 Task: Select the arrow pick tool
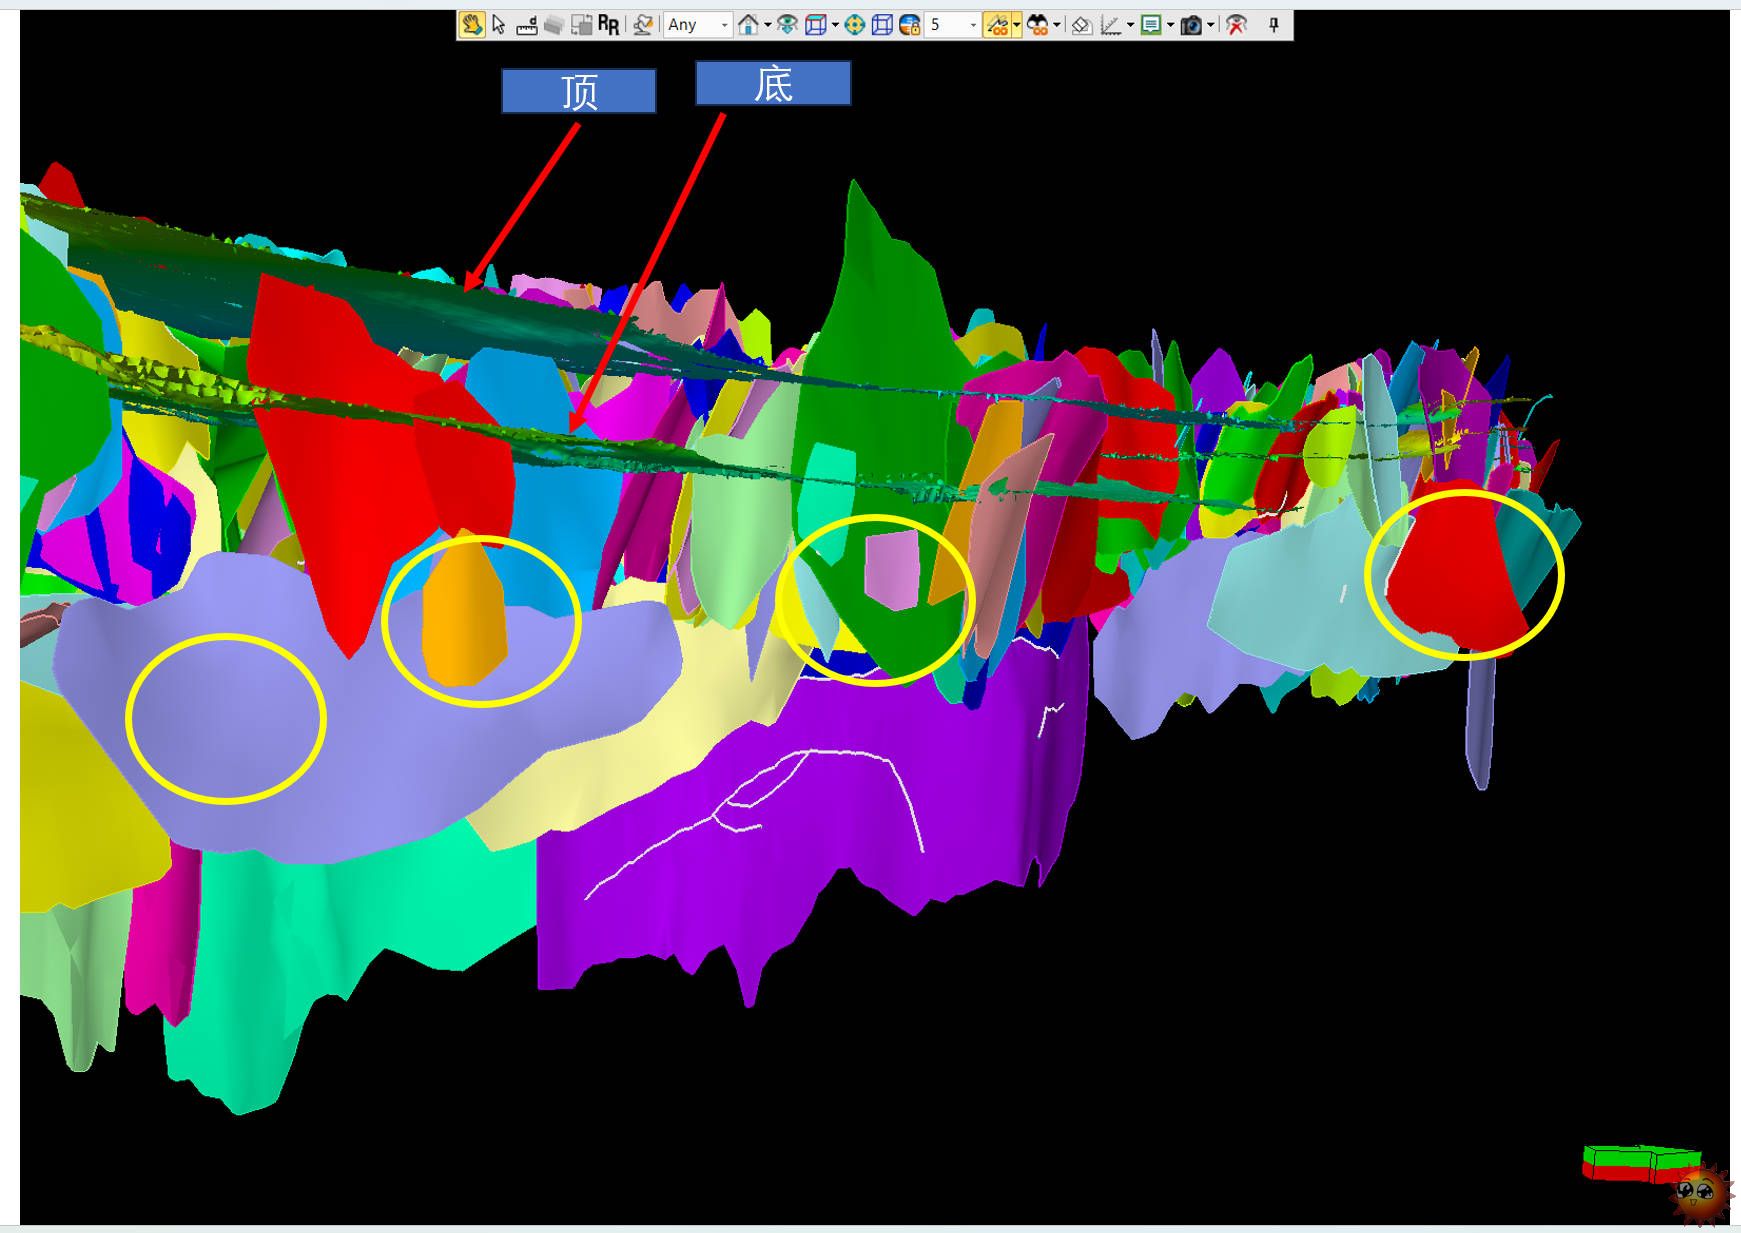click(499, 25)
